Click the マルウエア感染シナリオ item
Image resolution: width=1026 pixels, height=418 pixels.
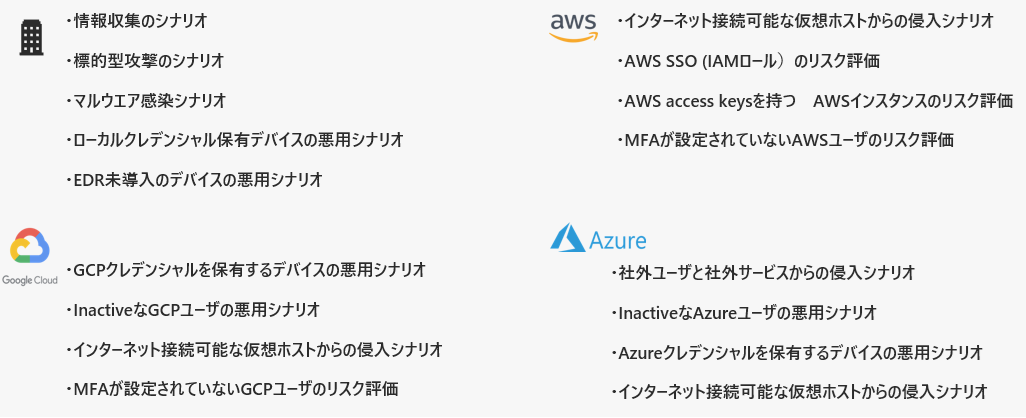(x=149, y=100)
